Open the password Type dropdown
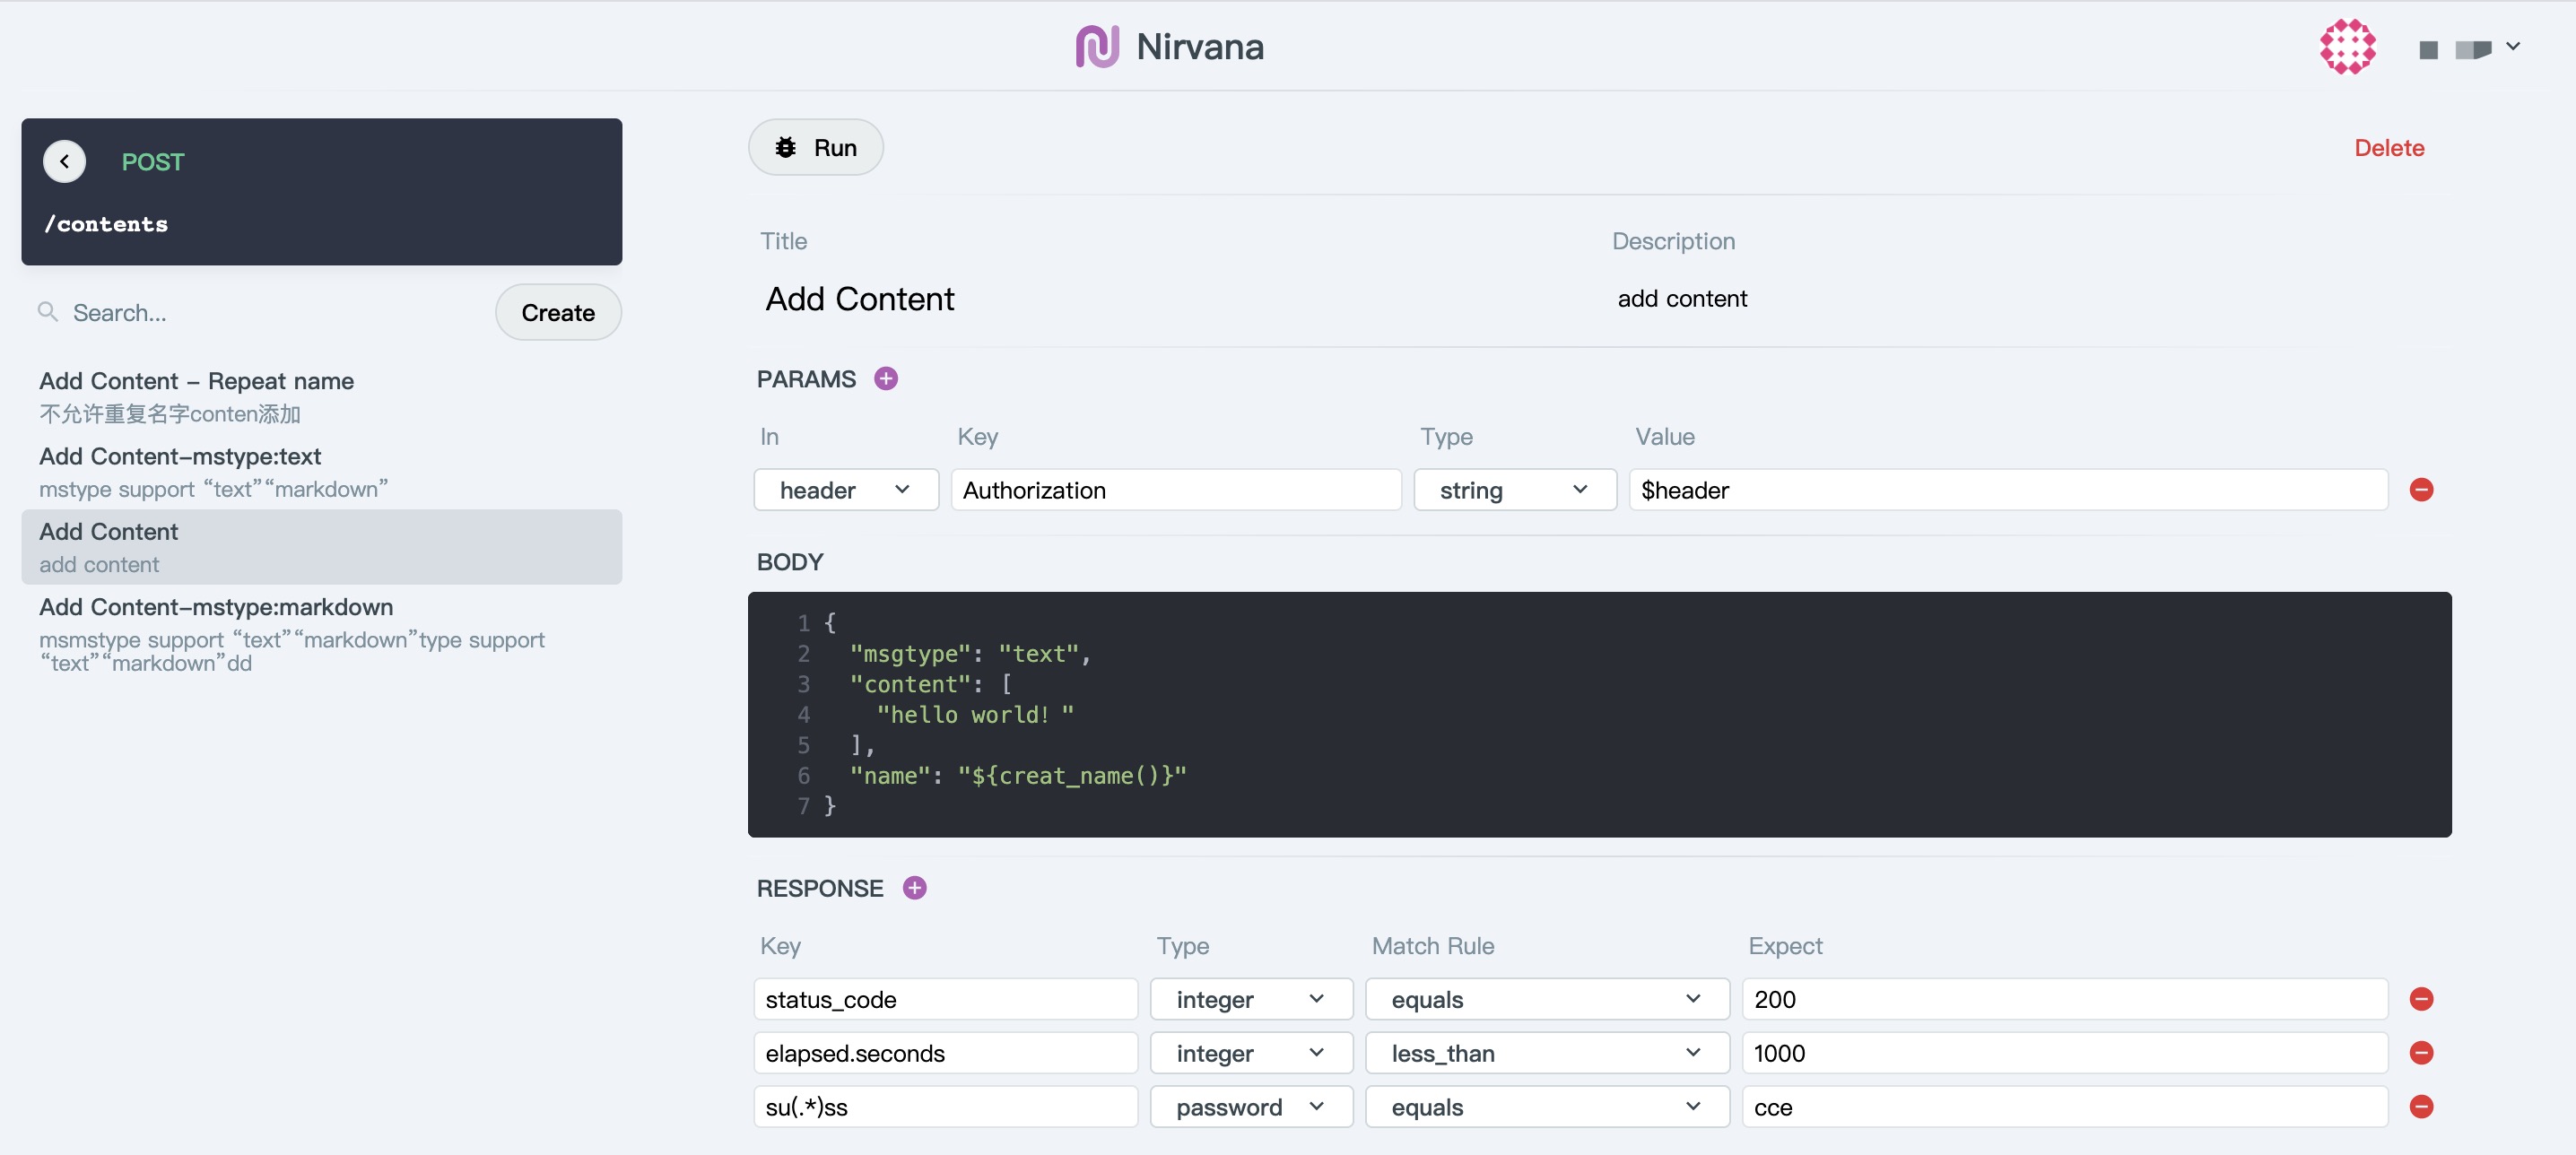2576x1155 pixels. coord(1250,1107)
